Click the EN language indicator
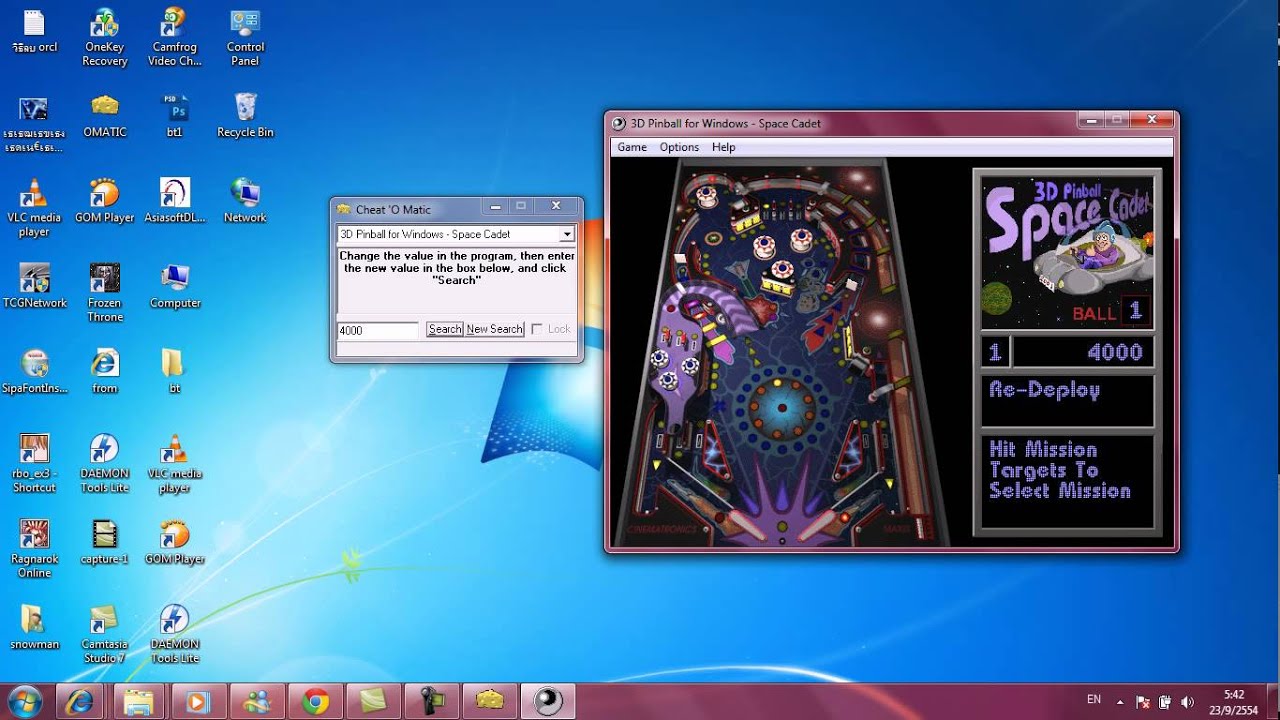This screenshot has width=1280, height=720. (1094, 699)
